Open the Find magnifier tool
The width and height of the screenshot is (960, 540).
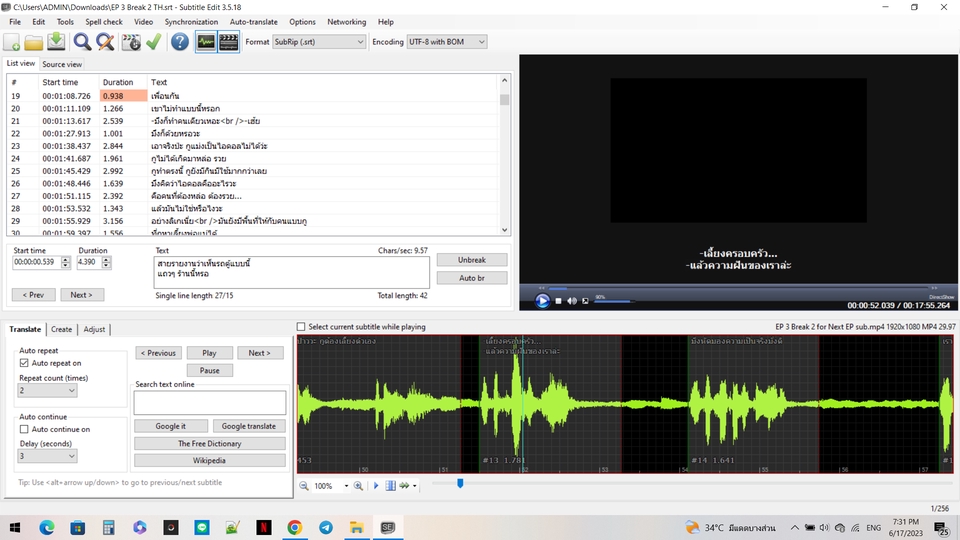(82, 42)
